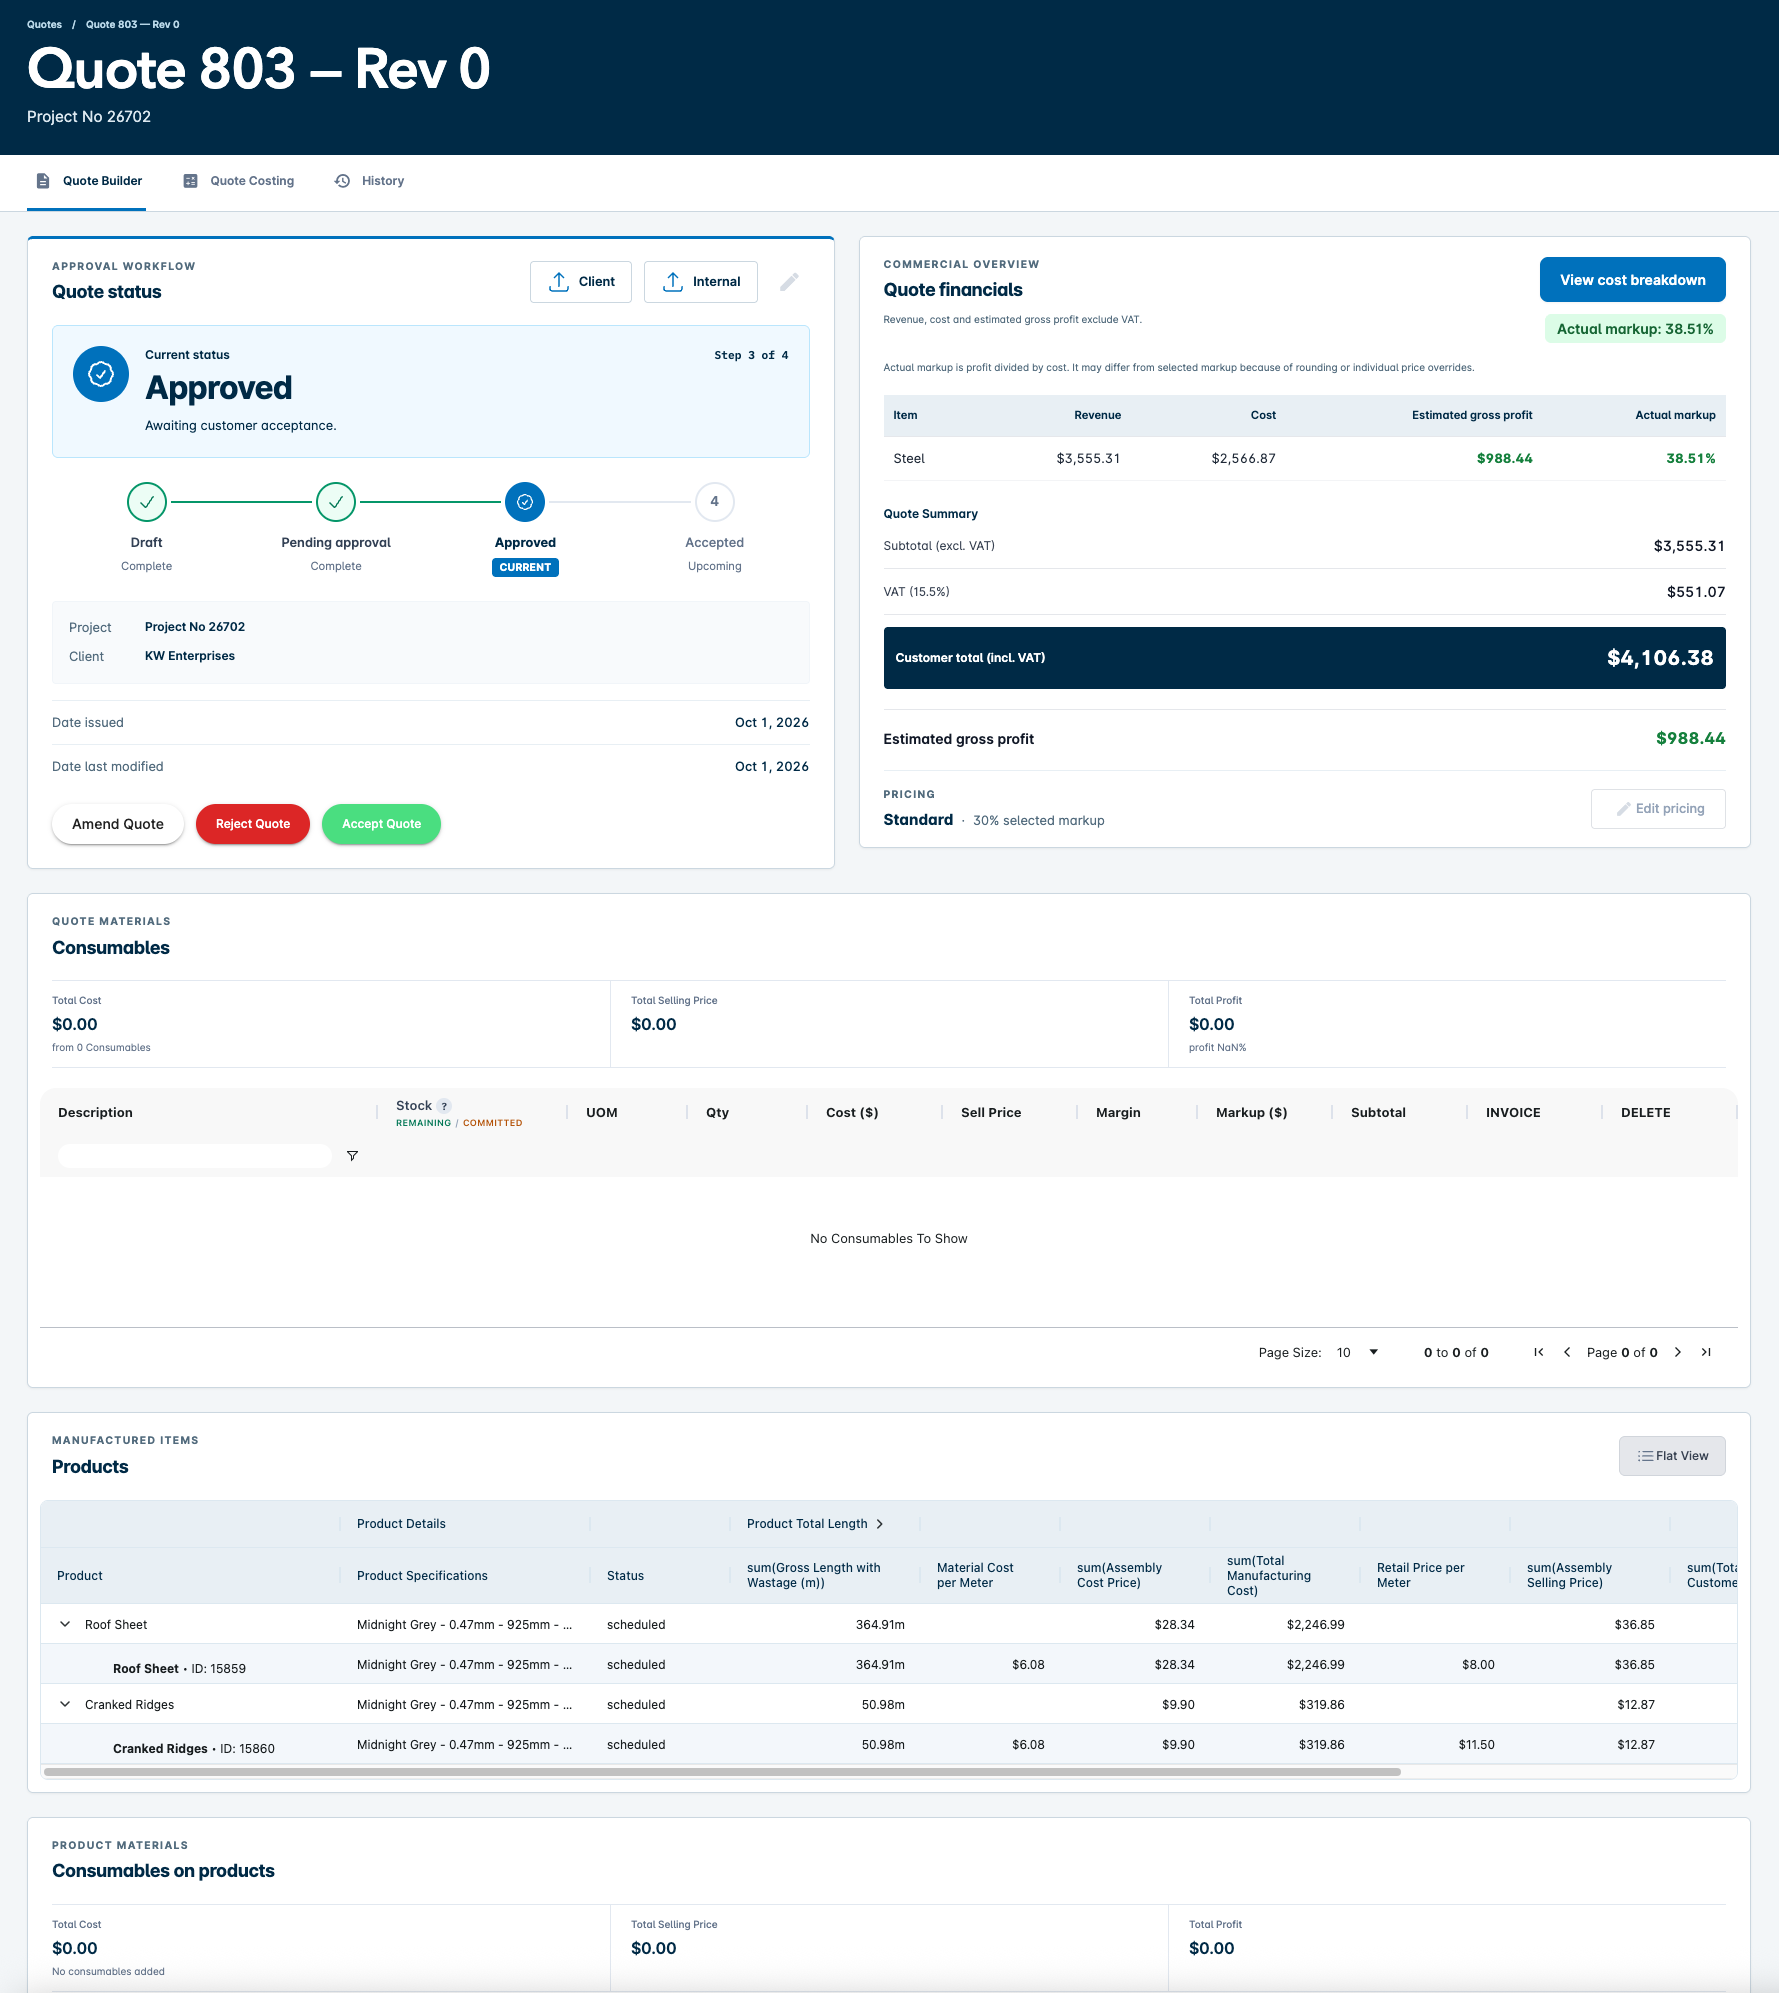Select the Roof Sheet ID: 15859 row

point(889,1665)
